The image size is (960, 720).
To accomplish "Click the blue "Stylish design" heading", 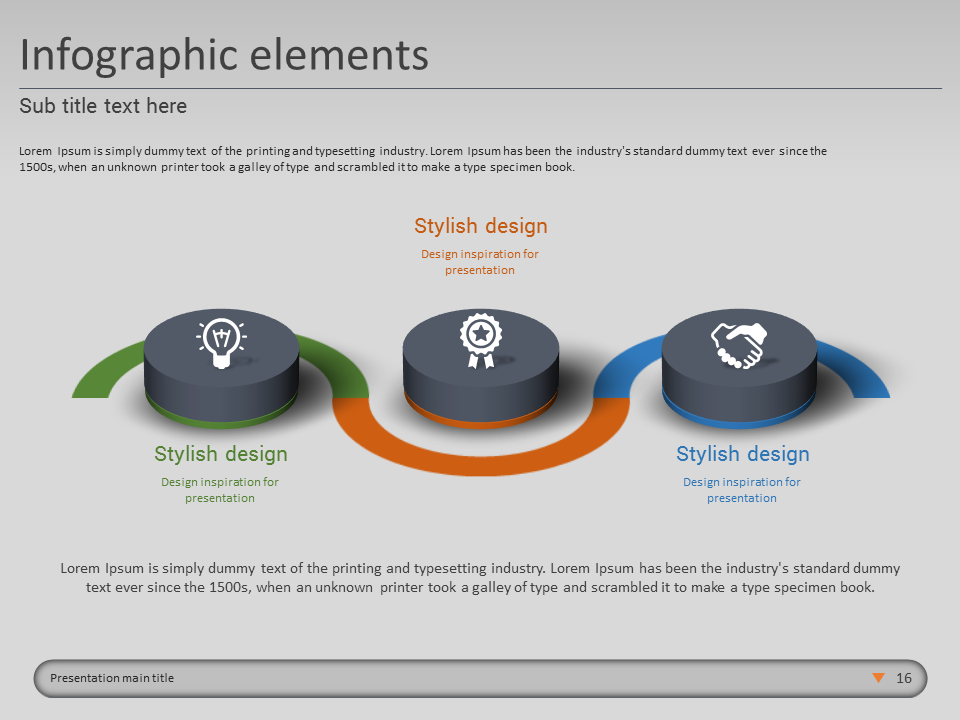I will coord(743,454).
